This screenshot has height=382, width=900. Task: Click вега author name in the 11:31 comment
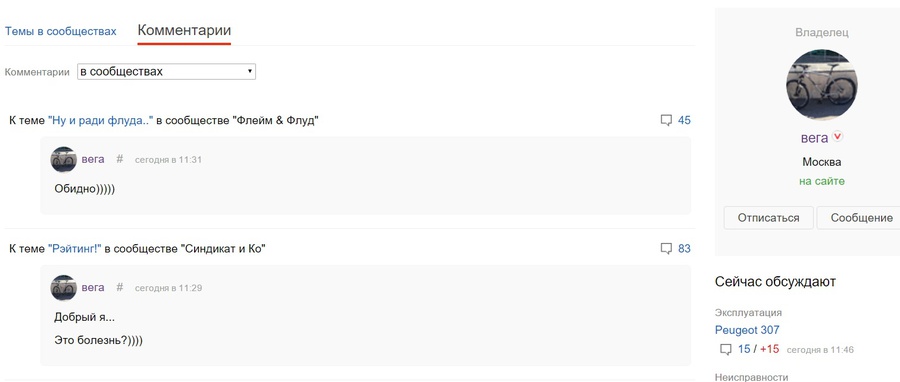[x=93, y=159]
